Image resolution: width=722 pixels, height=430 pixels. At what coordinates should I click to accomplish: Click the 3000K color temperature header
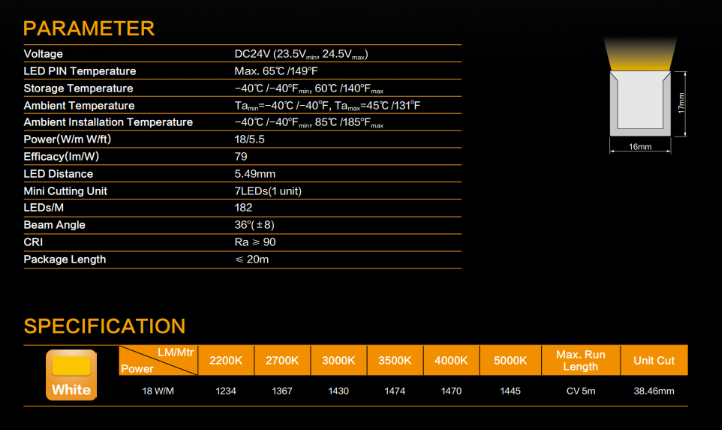tap(339, 360)
